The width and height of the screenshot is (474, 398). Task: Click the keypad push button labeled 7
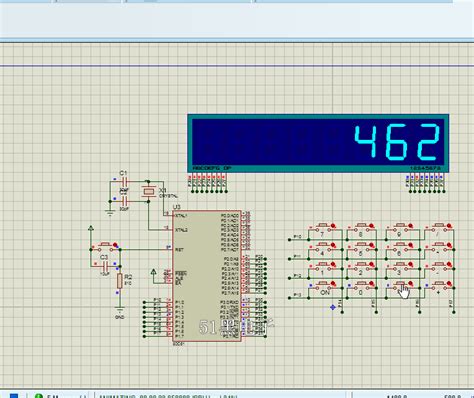[x=323, y=227]
